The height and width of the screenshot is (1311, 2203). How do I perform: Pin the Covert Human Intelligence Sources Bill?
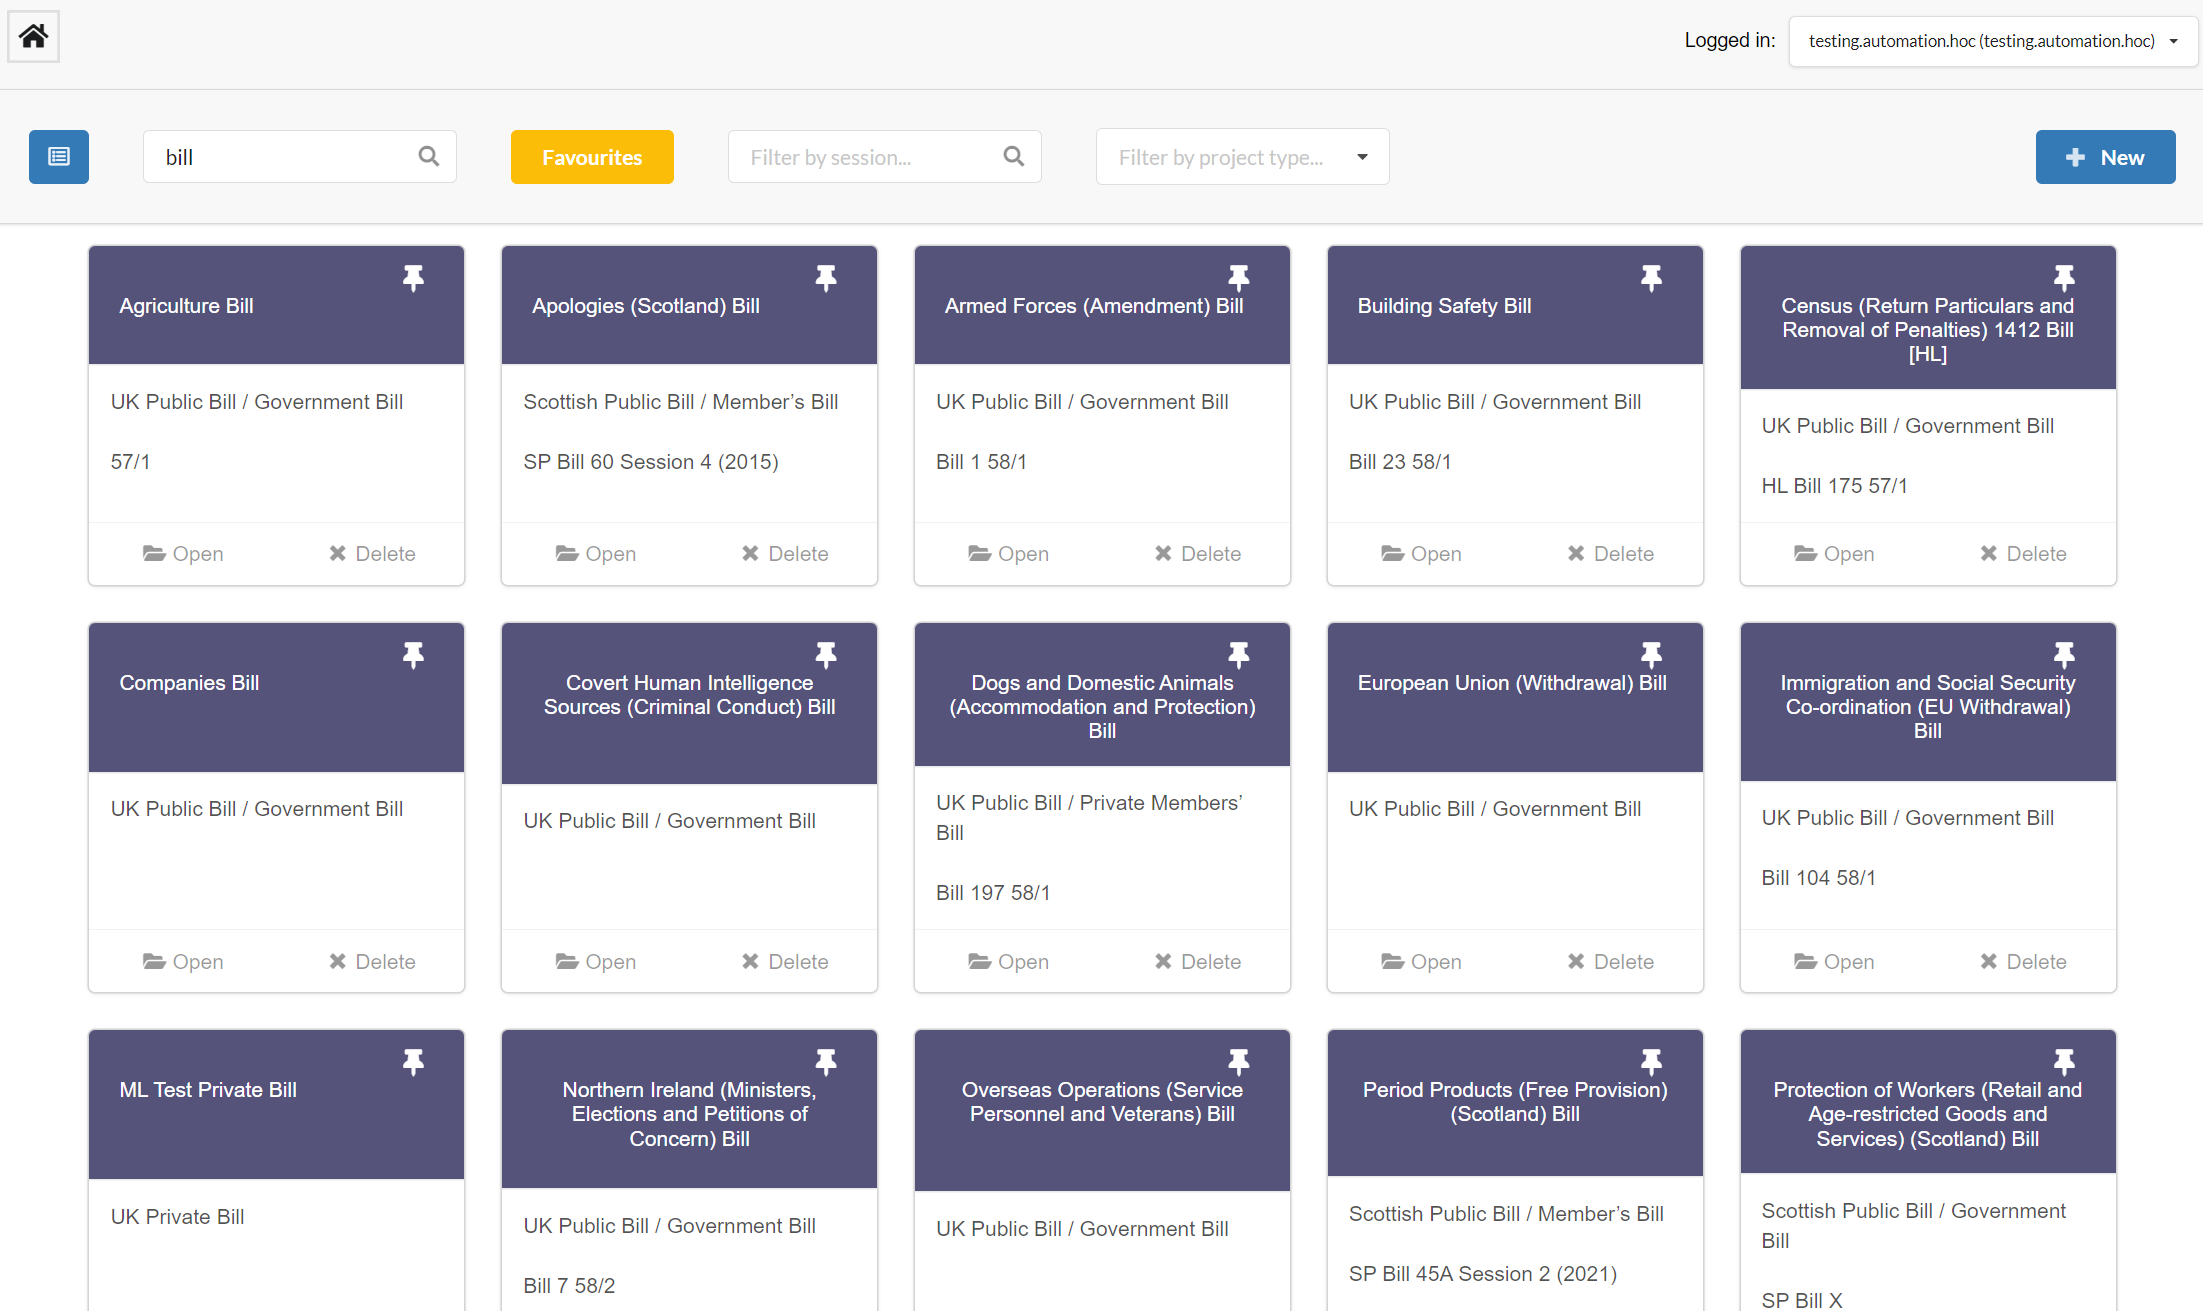coord(826,655)
